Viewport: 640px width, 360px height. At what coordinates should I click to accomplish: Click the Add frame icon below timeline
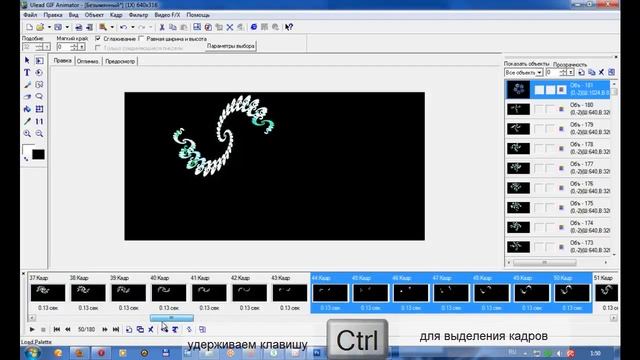[x=129, y=329]
